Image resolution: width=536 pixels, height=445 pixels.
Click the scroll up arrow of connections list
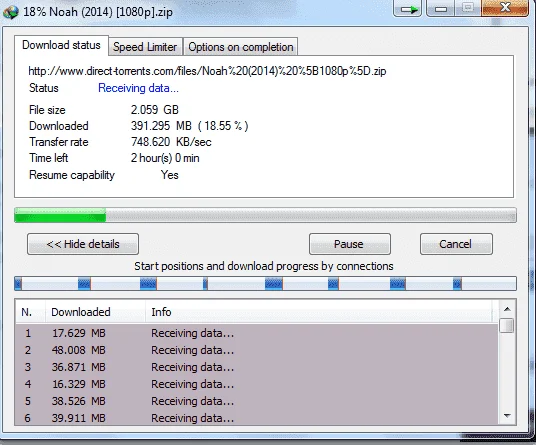tap(507, 309)
